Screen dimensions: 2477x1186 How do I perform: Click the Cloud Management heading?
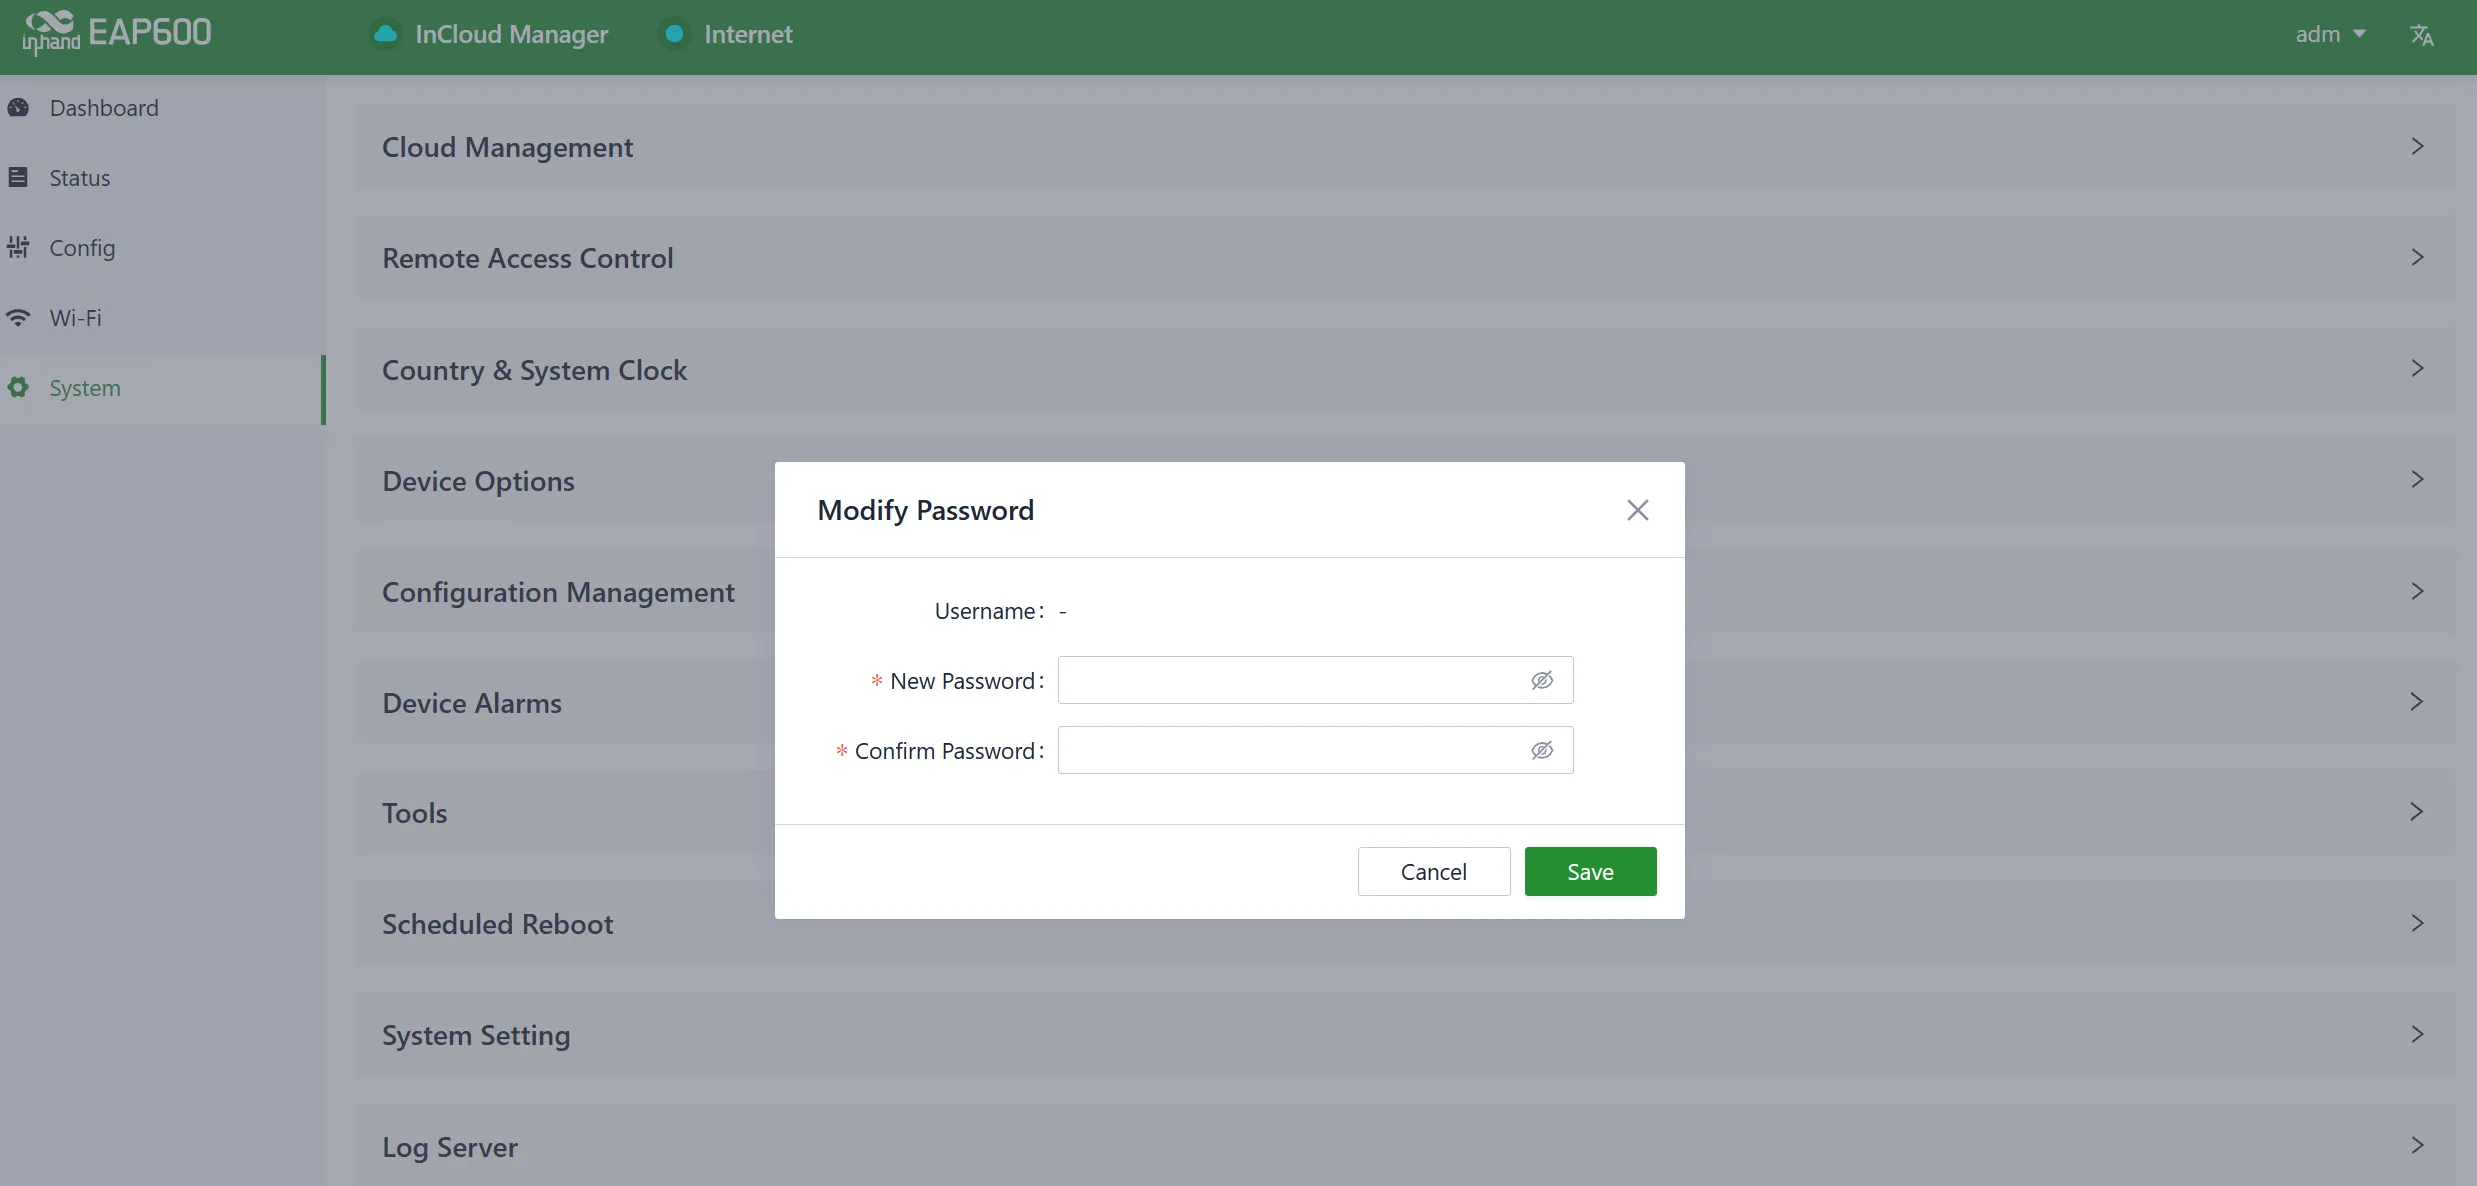507,147
